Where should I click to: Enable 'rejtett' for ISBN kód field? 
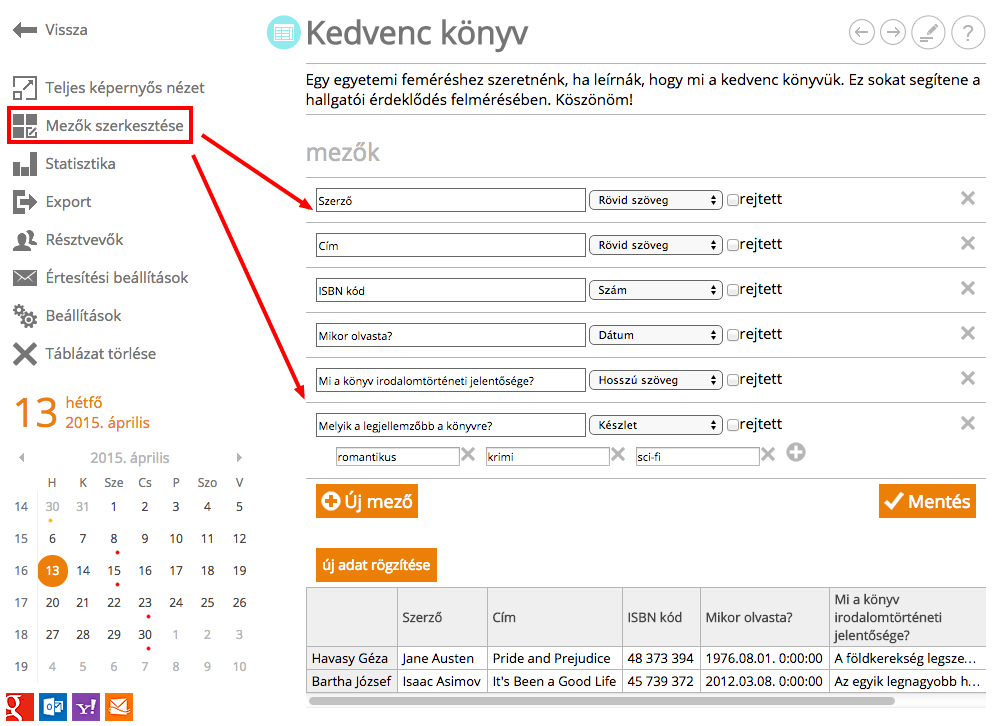tap(733, 290)
